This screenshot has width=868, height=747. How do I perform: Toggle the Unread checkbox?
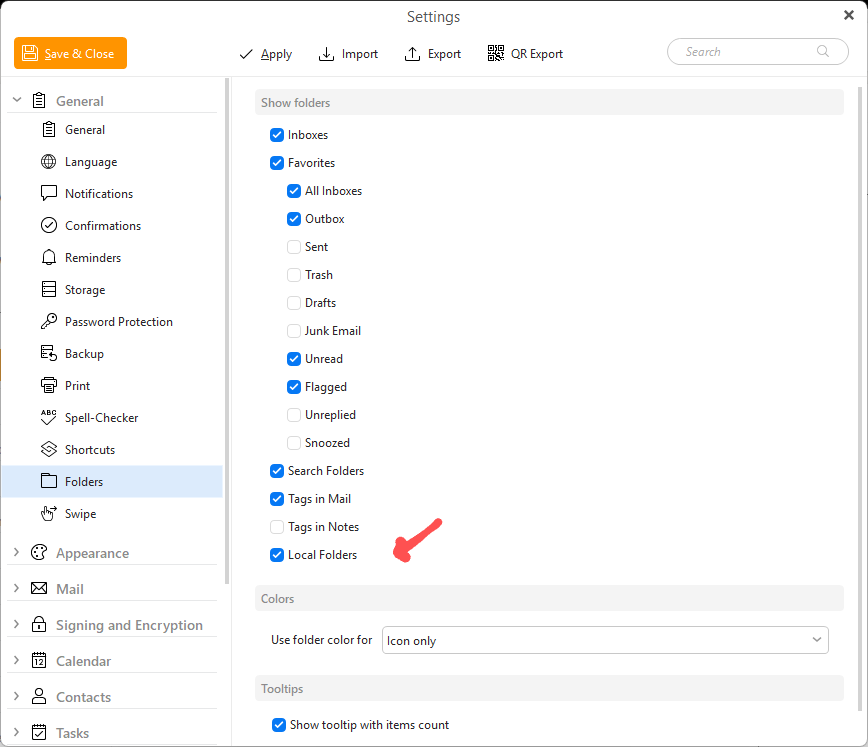pos(294,359)
